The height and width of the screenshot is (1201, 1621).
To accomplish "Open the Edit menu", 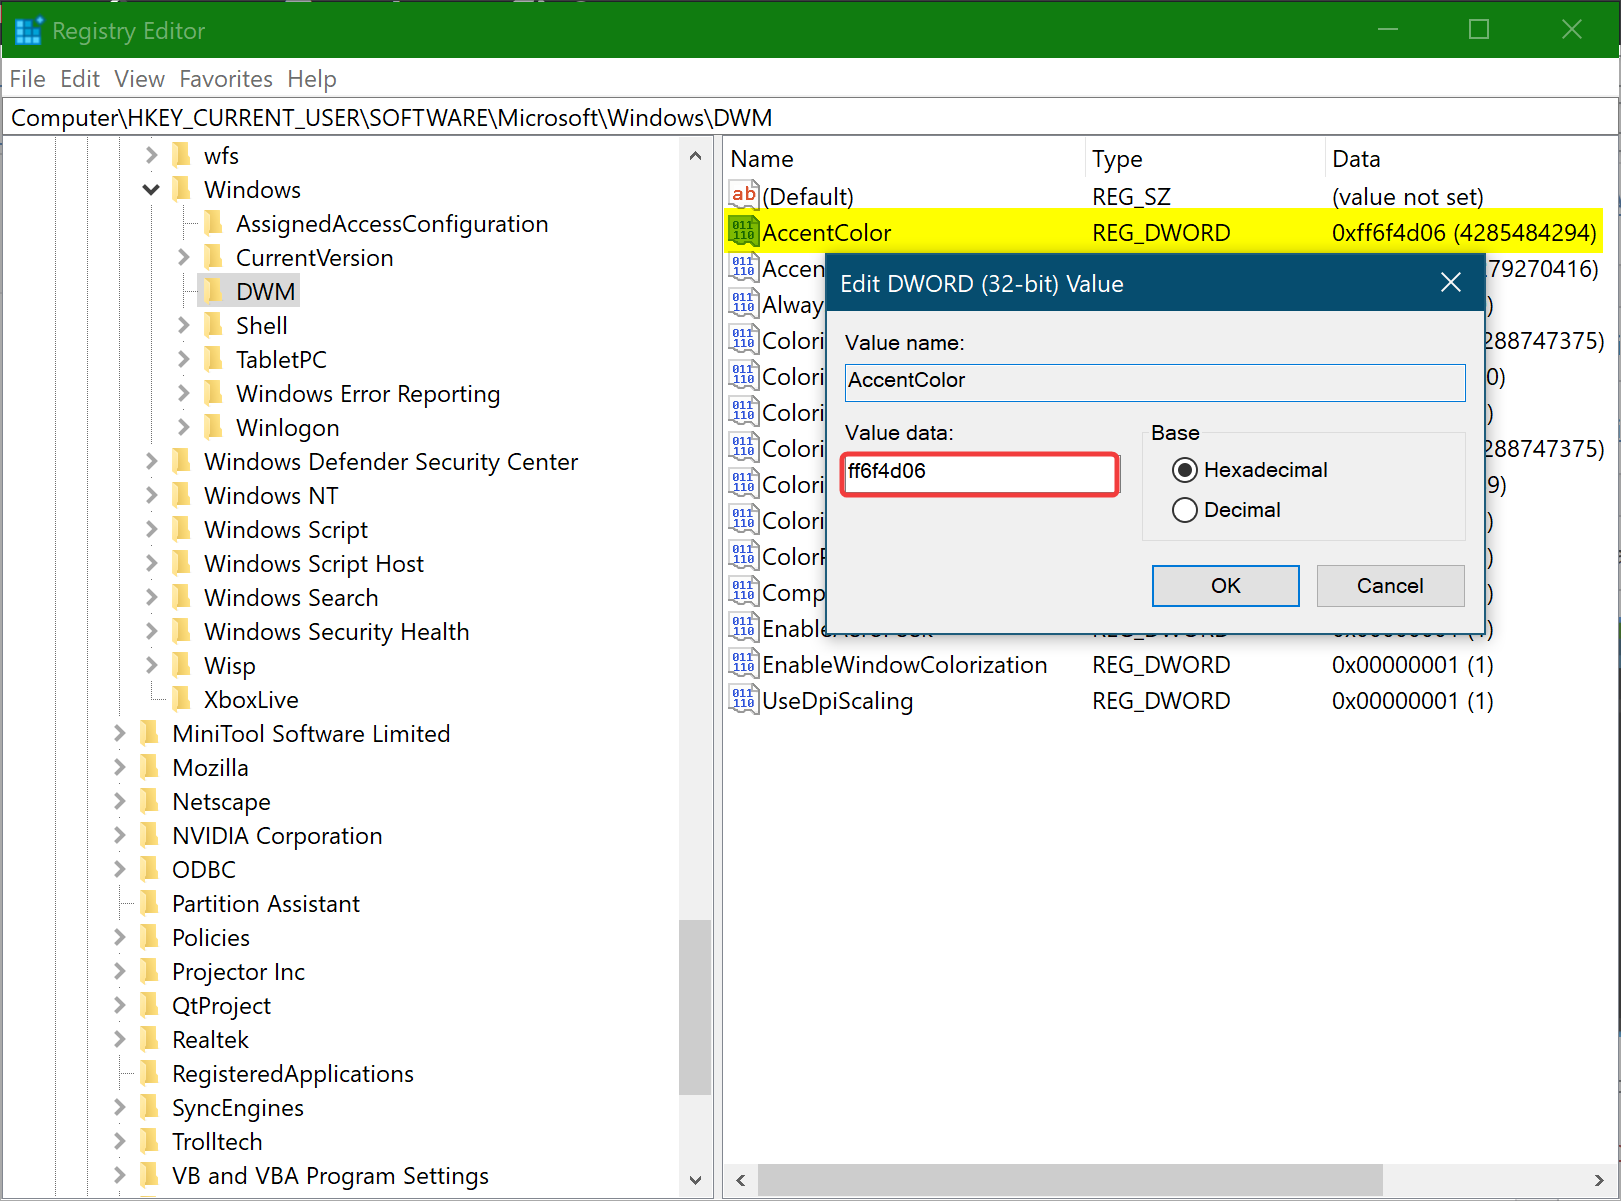I will [80, 79].
